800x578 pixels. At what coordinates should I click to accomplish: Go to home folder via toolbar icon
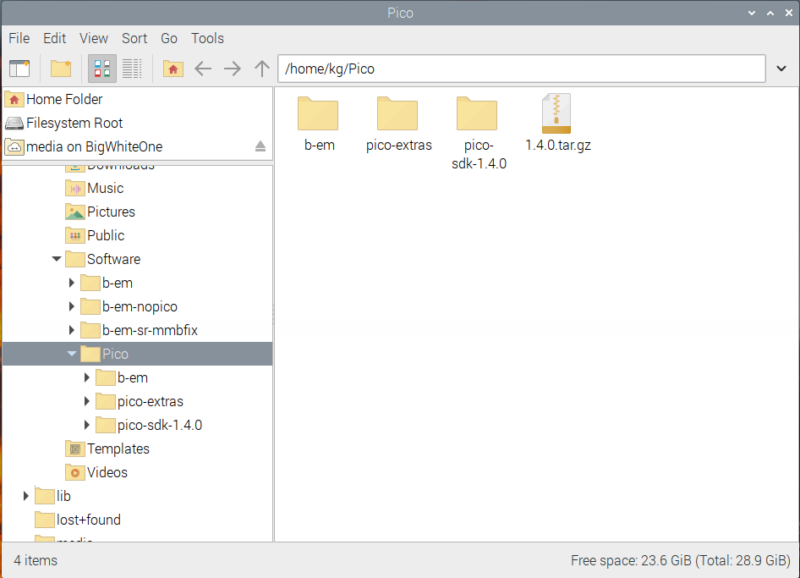pyautogui.click(x=173, y=68)
